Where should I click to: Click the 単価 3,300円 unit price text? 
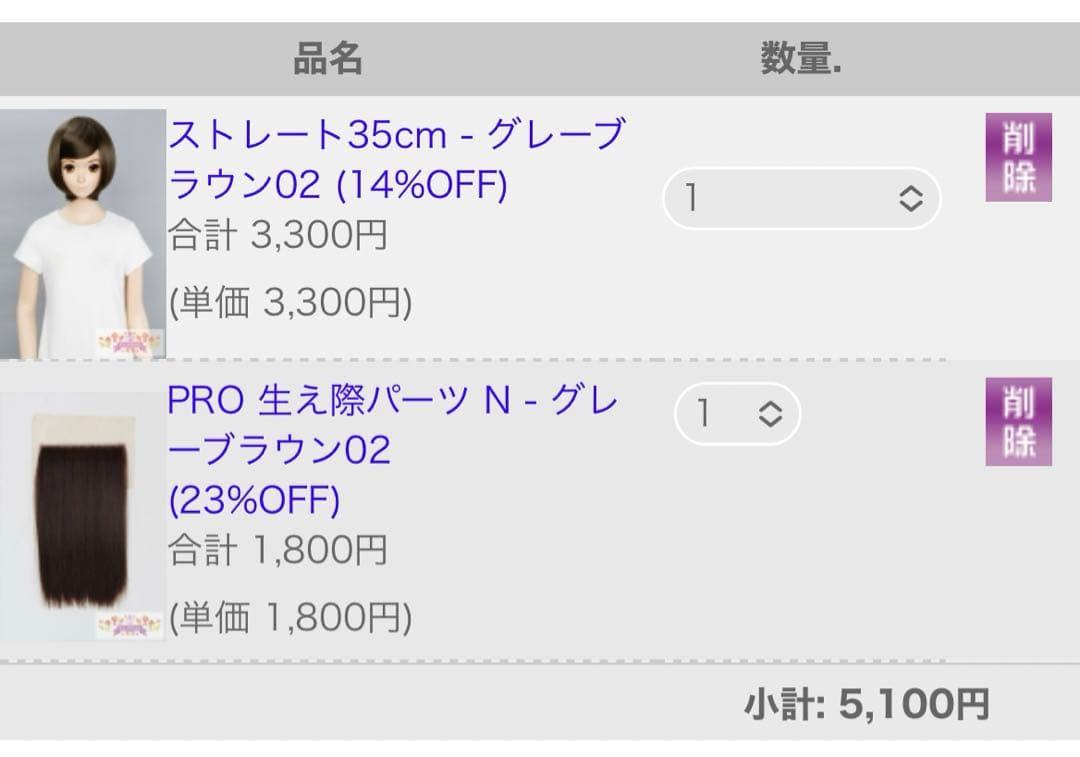pos(290,302)
